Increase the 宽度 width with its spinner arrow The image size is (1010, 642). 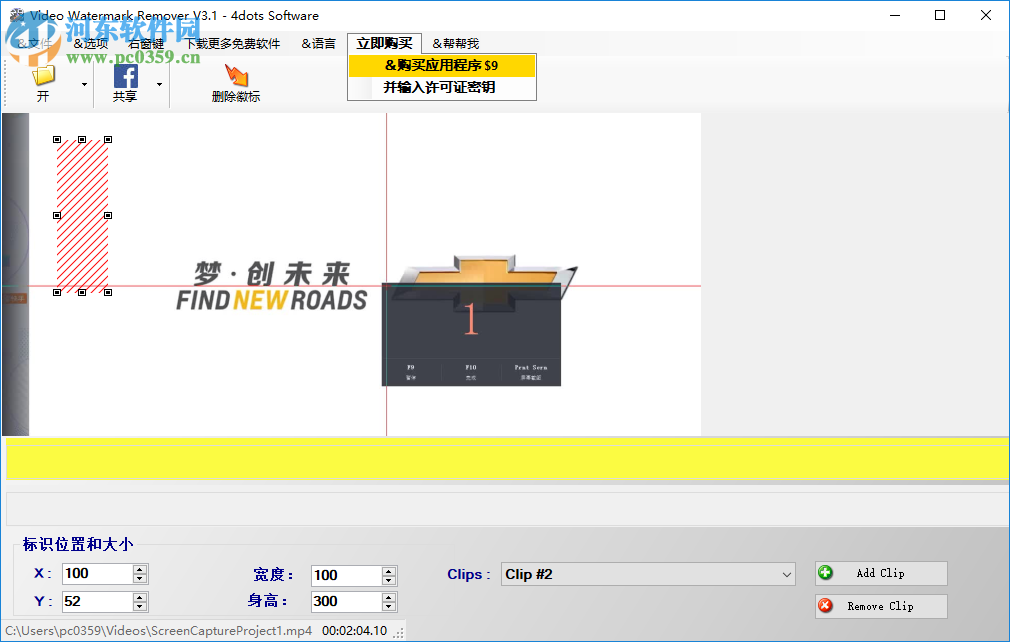point(386,569)
